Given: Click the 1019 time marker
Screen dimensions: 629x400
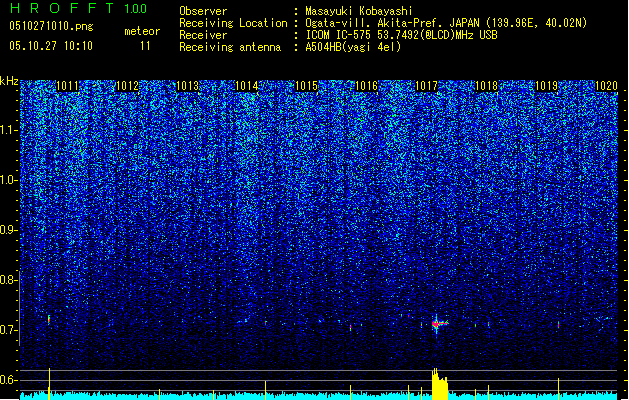Looking at the screenshot, I should pos(546,86).
